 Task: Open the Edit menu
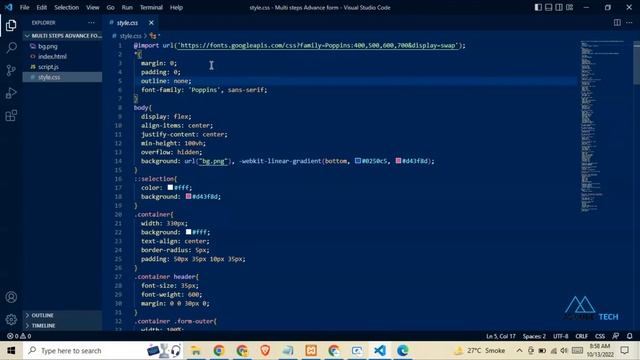tap(42, 7)
